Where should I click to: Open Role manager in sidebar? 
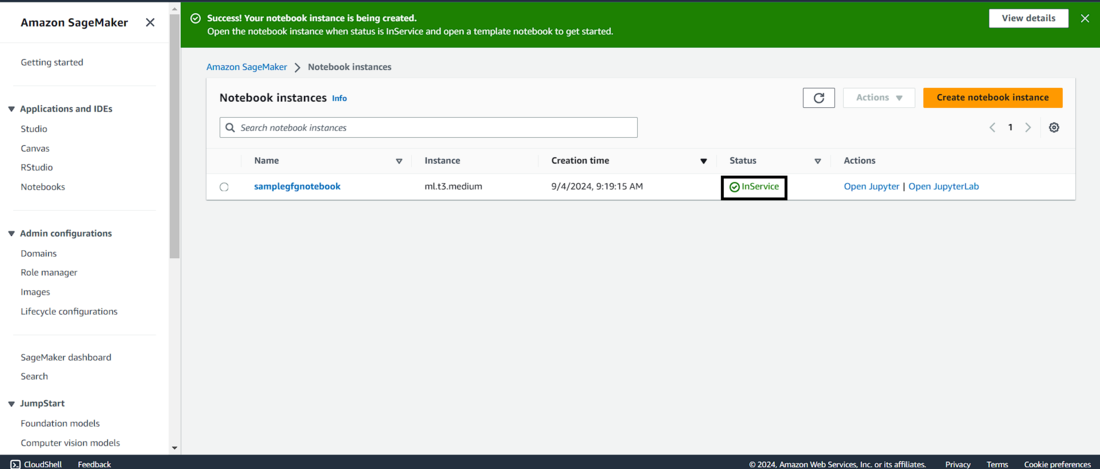49,273
